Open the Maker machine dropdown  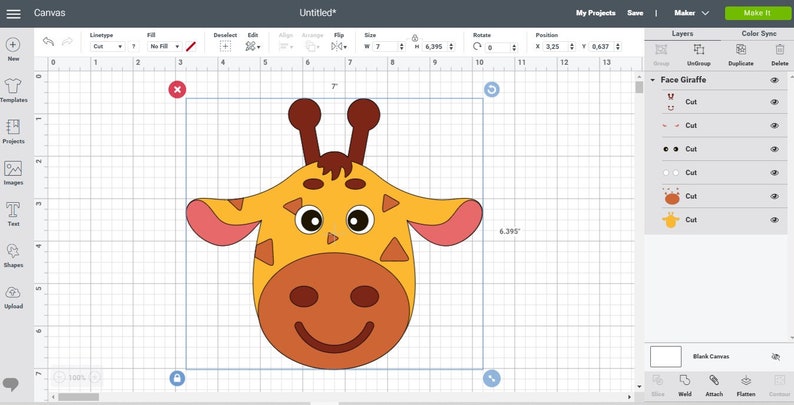click(x=691, y=13)
